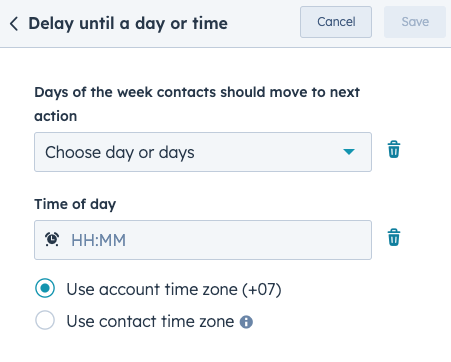Click the 'Delay until a day or time' heading
Image resolution: width=451 pixels, height=362 pixels.
[128, 24]
